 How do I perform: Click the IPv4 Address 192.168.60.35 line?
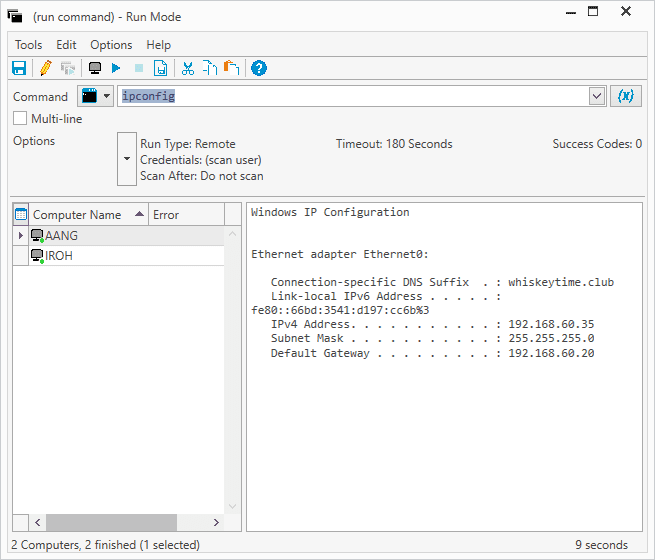pos(432,324)
